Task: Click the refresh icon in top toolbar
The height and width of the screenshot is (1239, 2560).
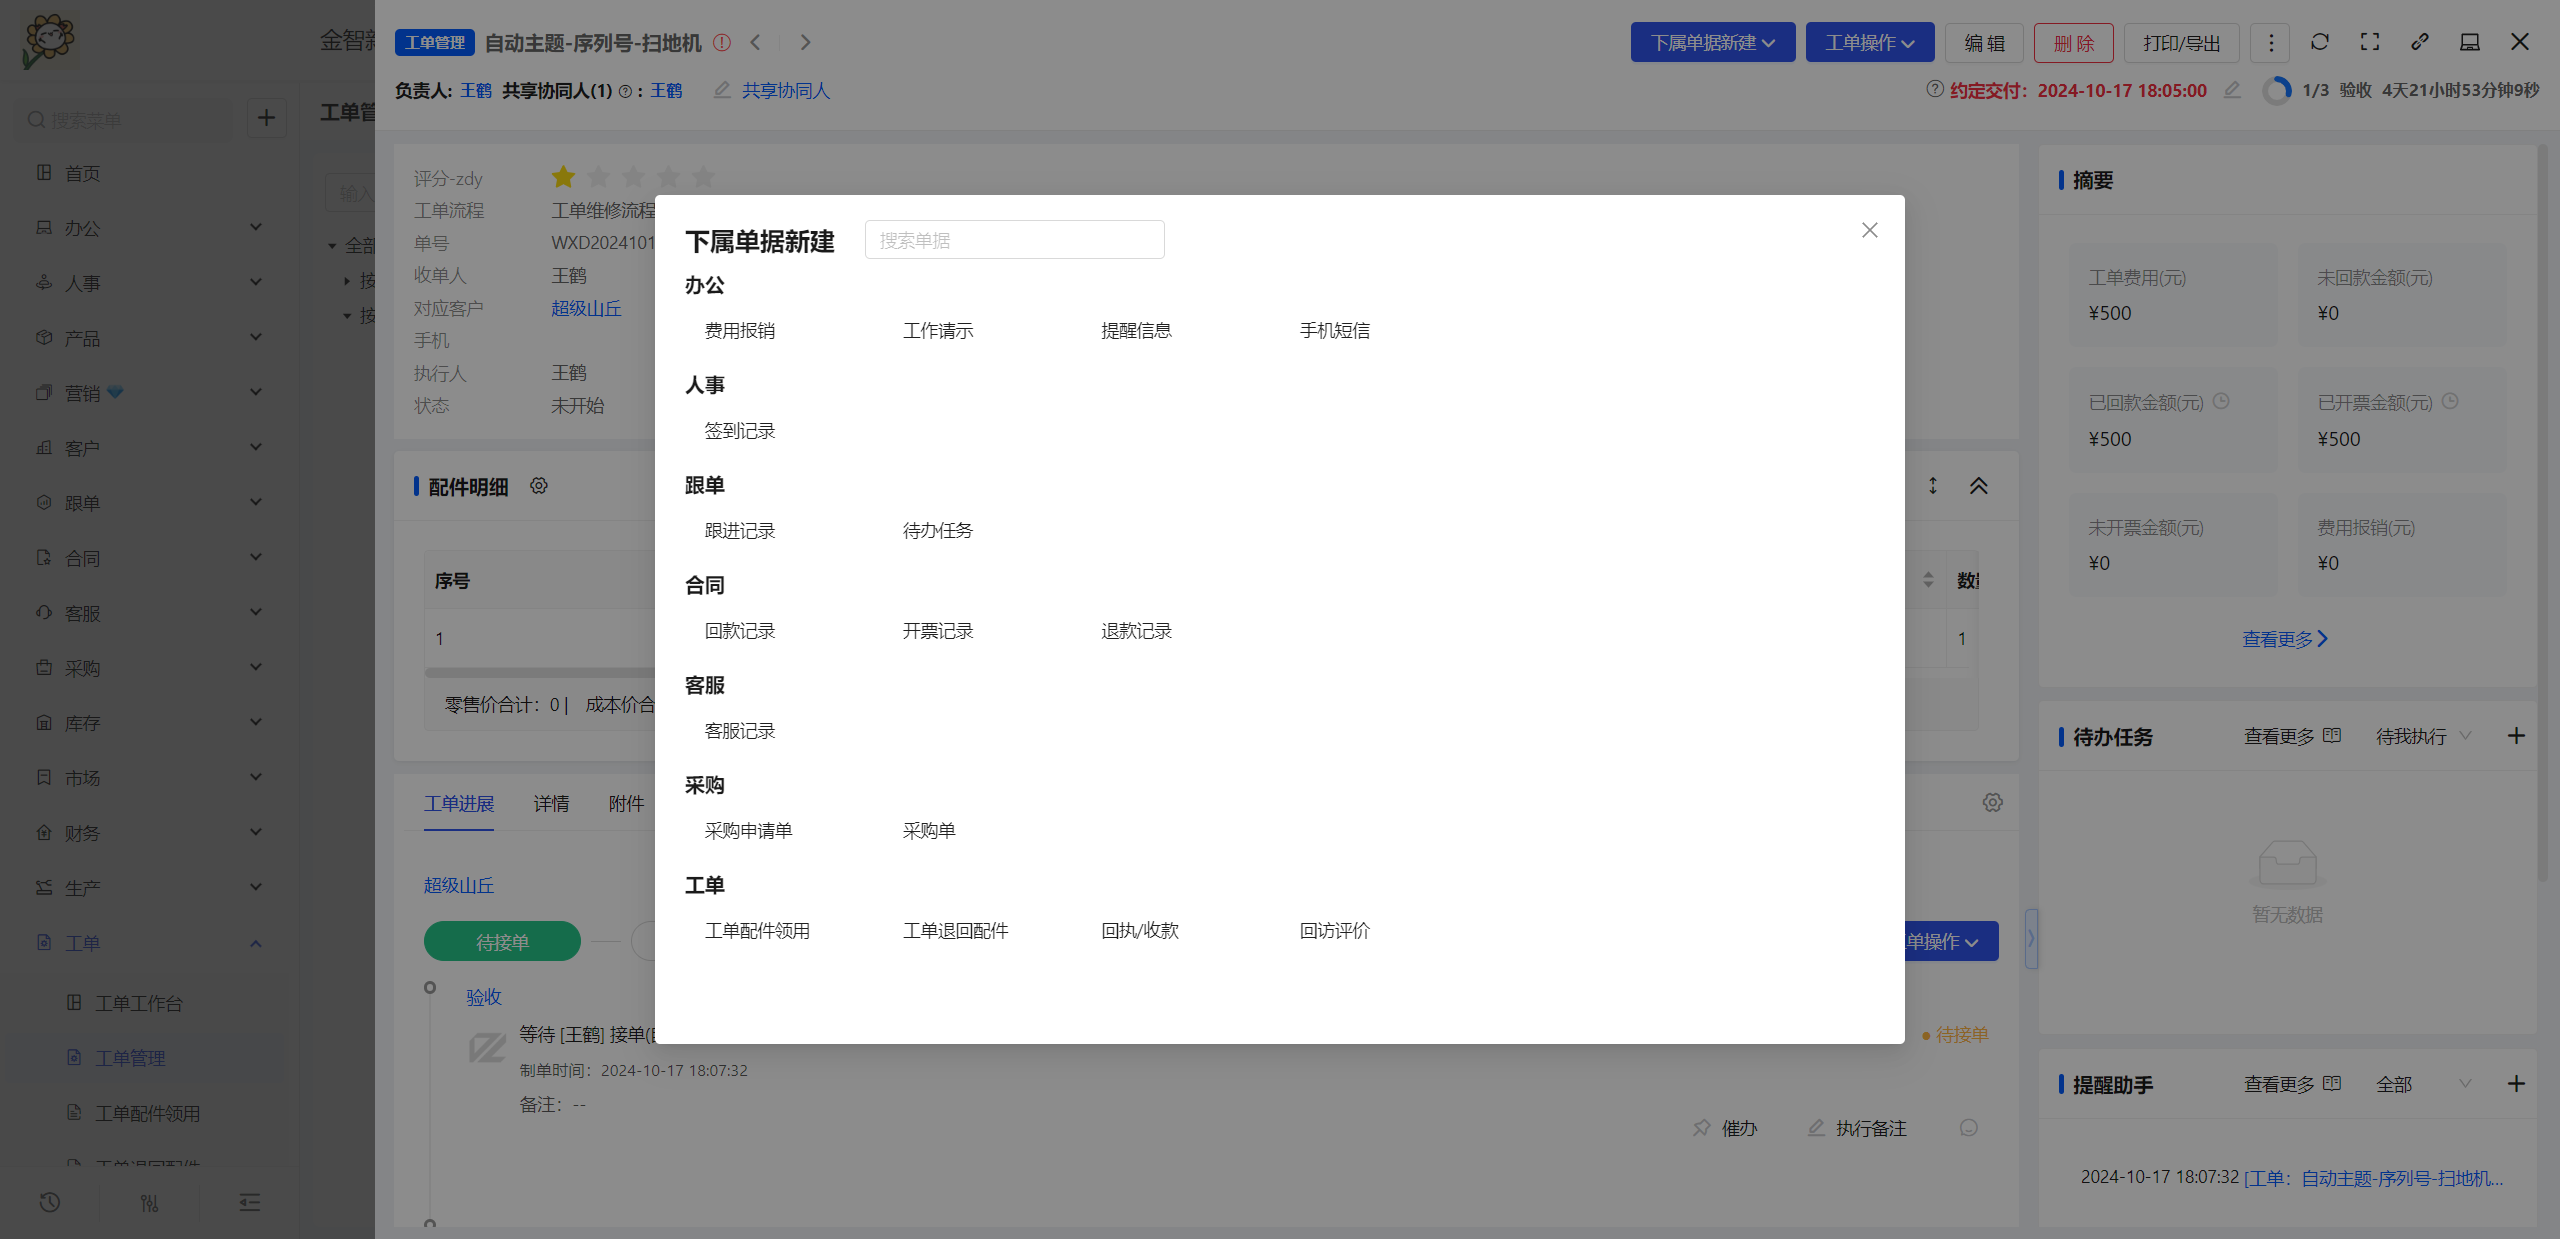Action: (2320, 42)
